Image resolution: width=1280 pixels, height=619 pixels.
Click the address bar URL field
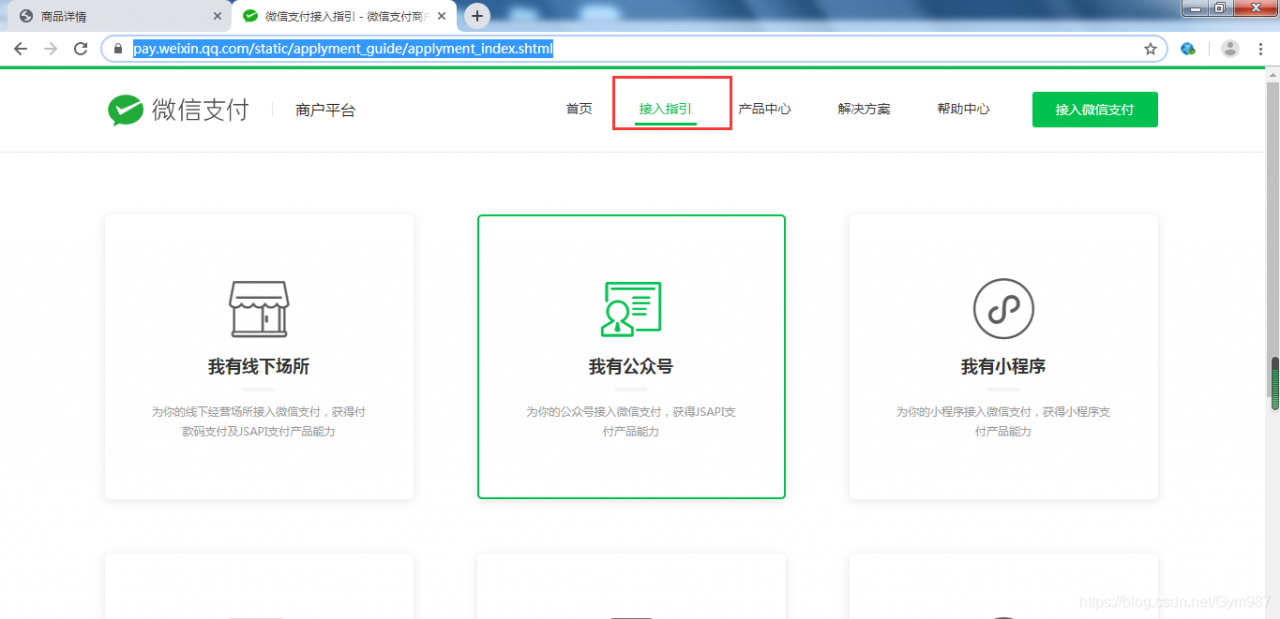[634, 48]
